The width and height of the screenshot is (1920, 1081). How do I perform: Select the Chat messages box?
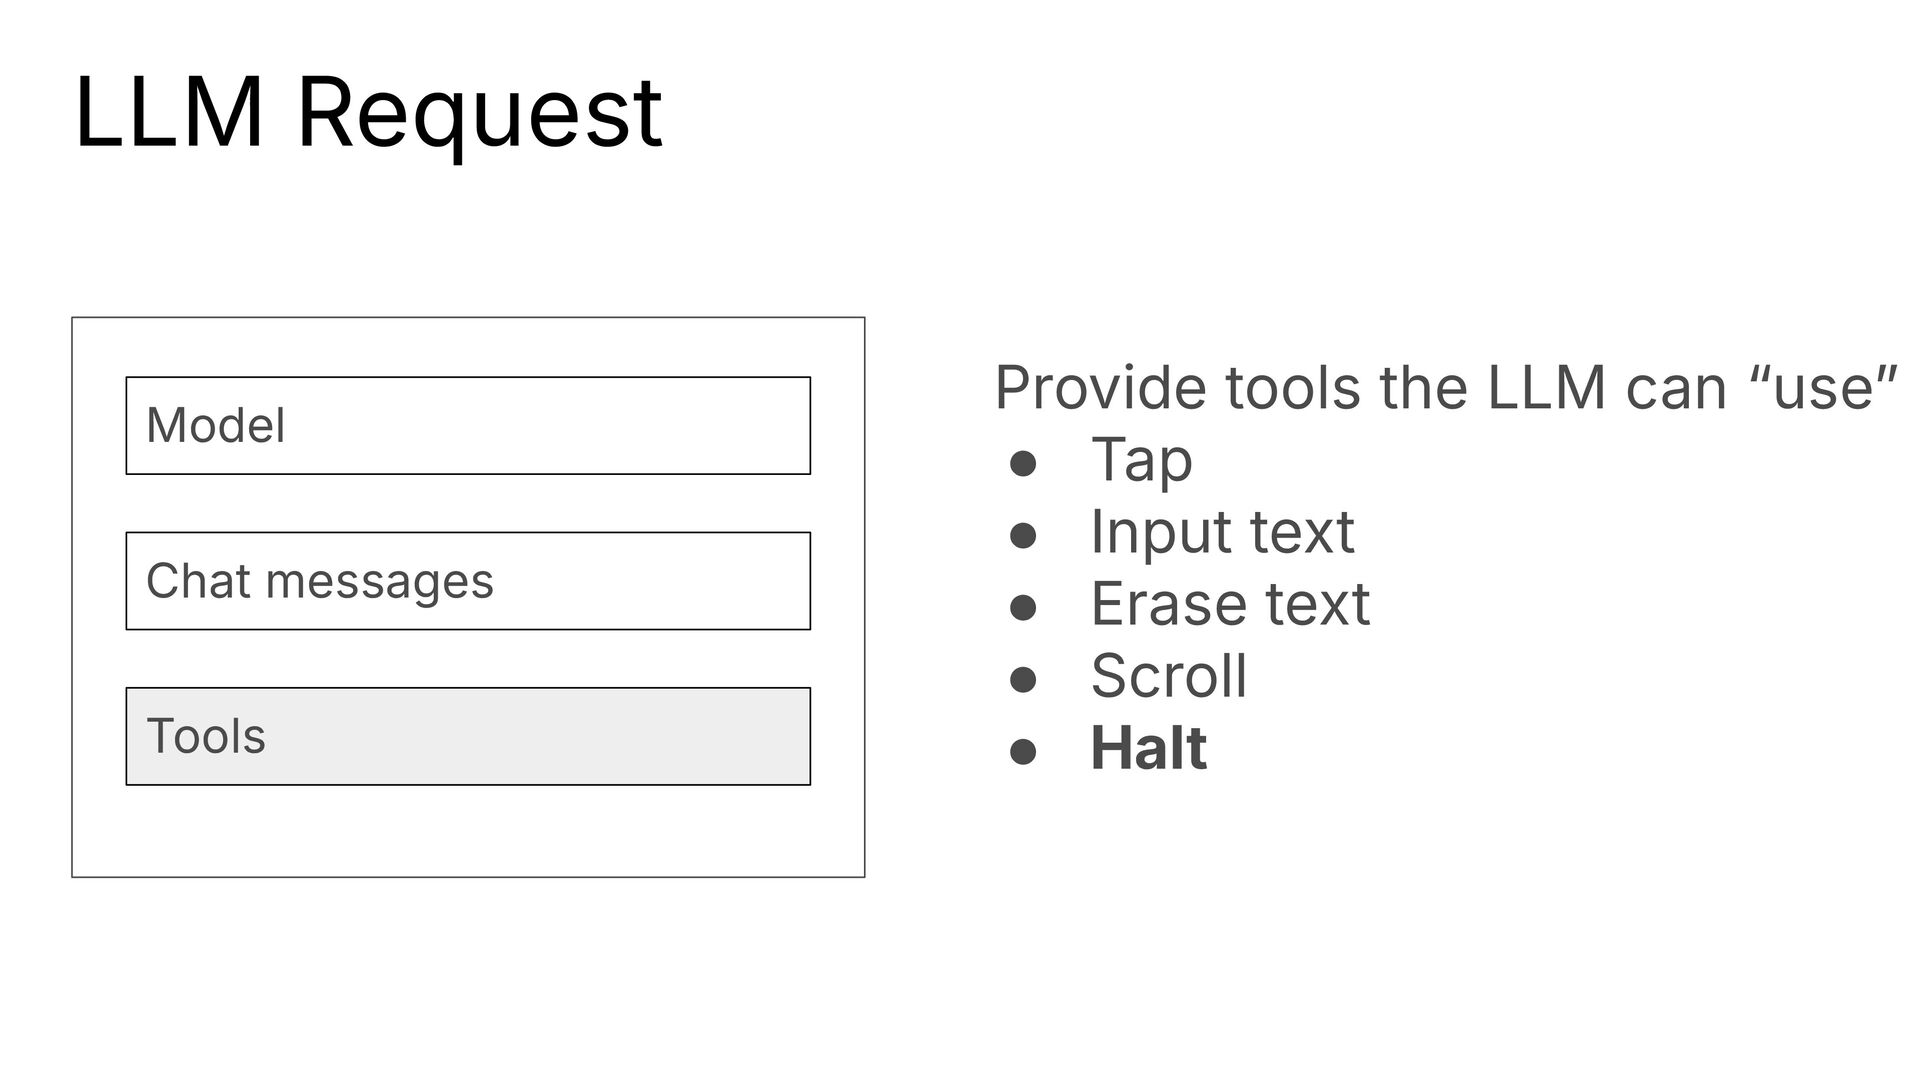468,581
